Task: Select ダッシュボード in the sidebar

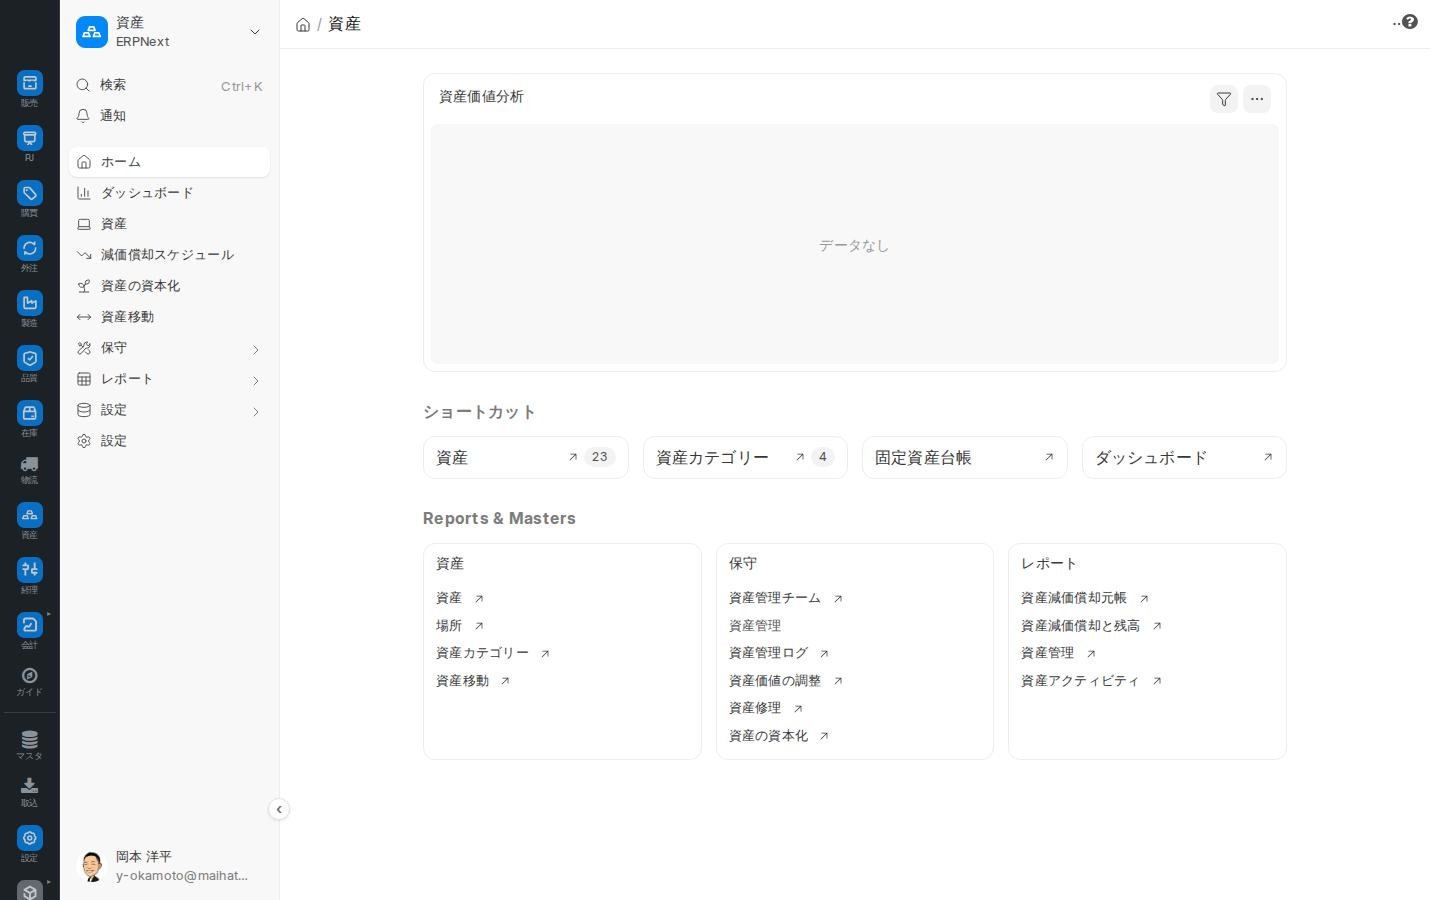Action: pyautogui.click(x=169, y=193)
